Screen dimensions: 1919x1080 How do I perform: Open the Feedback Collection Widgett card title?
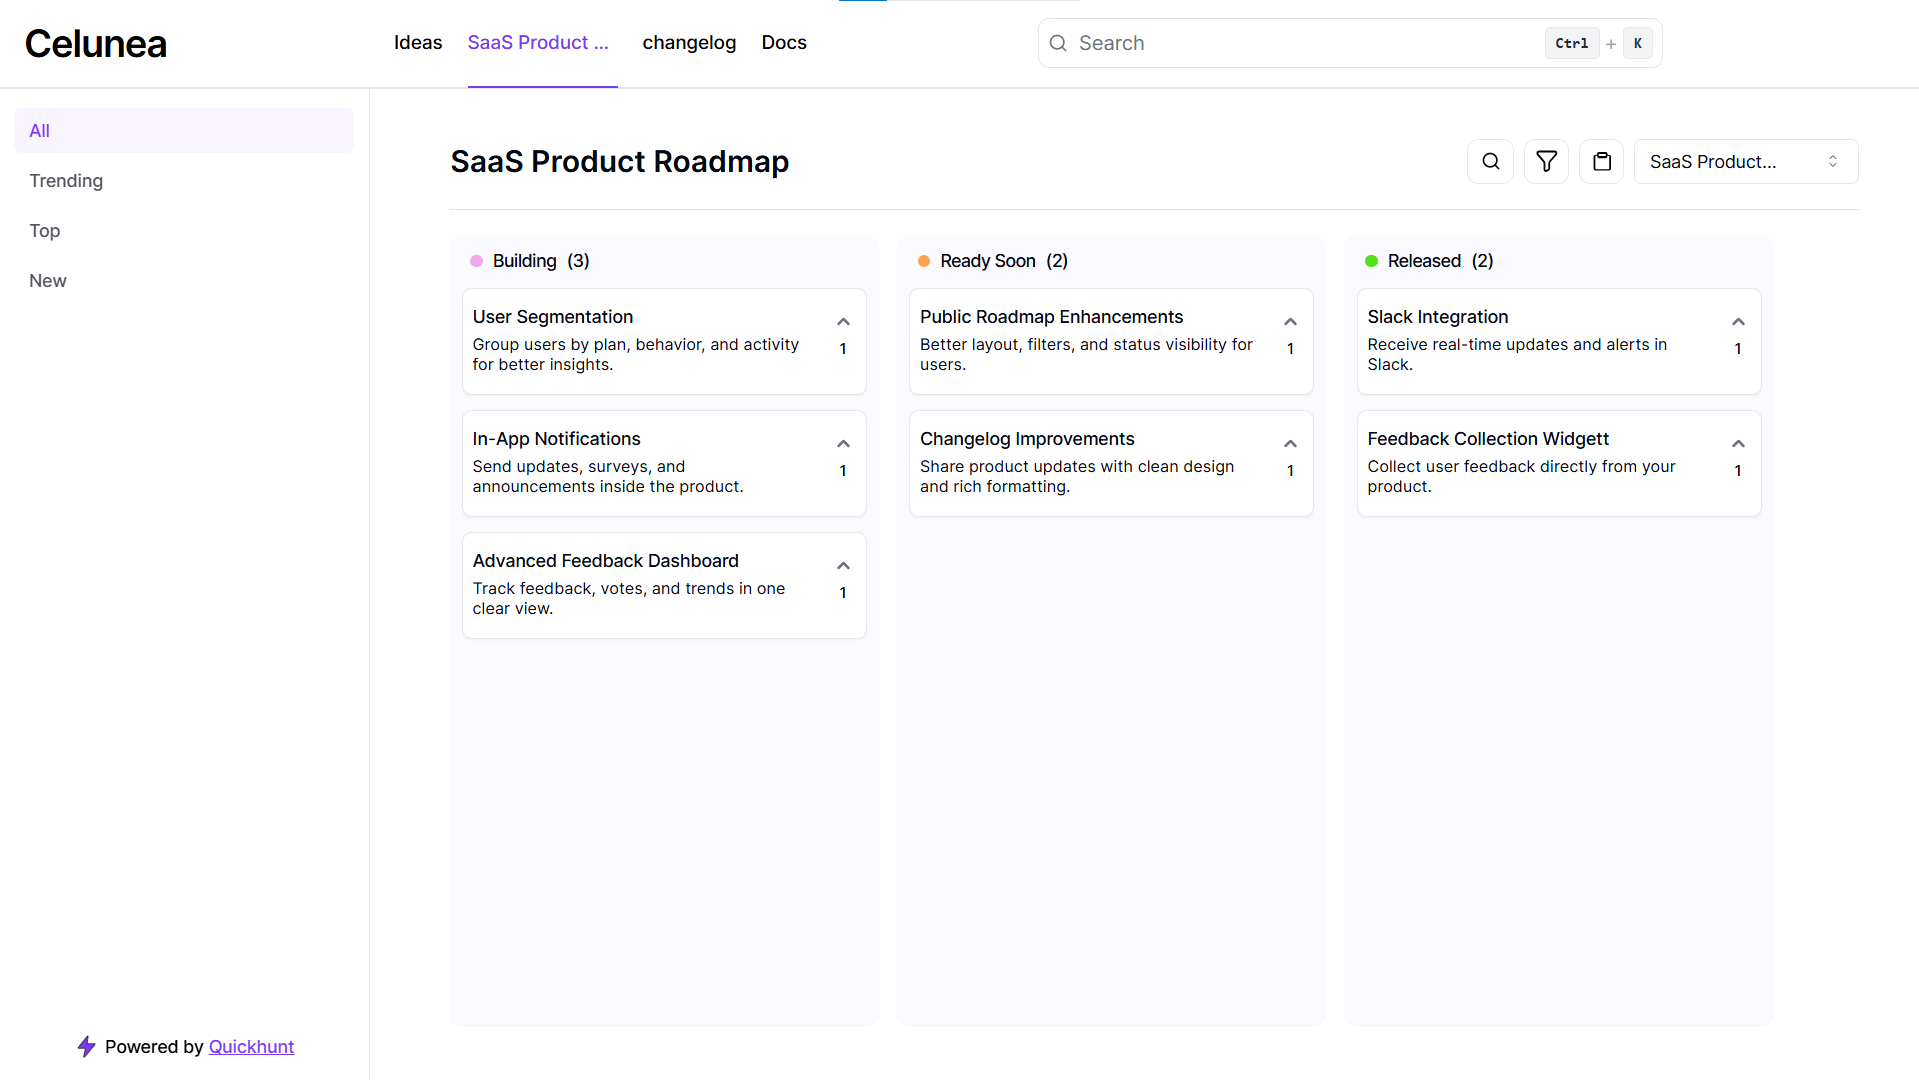point(1488,438)
